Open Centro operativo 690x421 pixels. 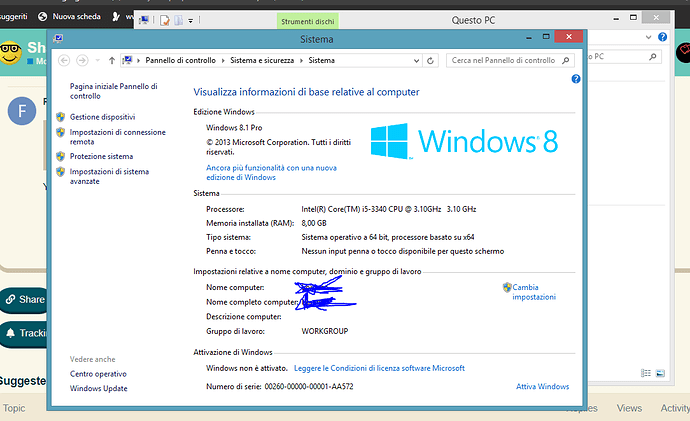pos(98,374)
